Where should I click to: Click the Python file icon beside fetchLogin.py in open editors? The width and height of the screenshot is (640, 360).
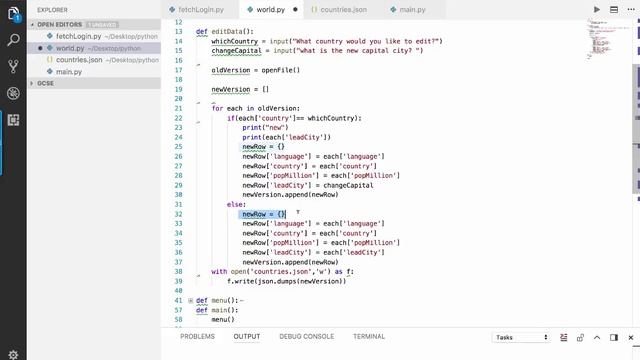pos(50,36)
